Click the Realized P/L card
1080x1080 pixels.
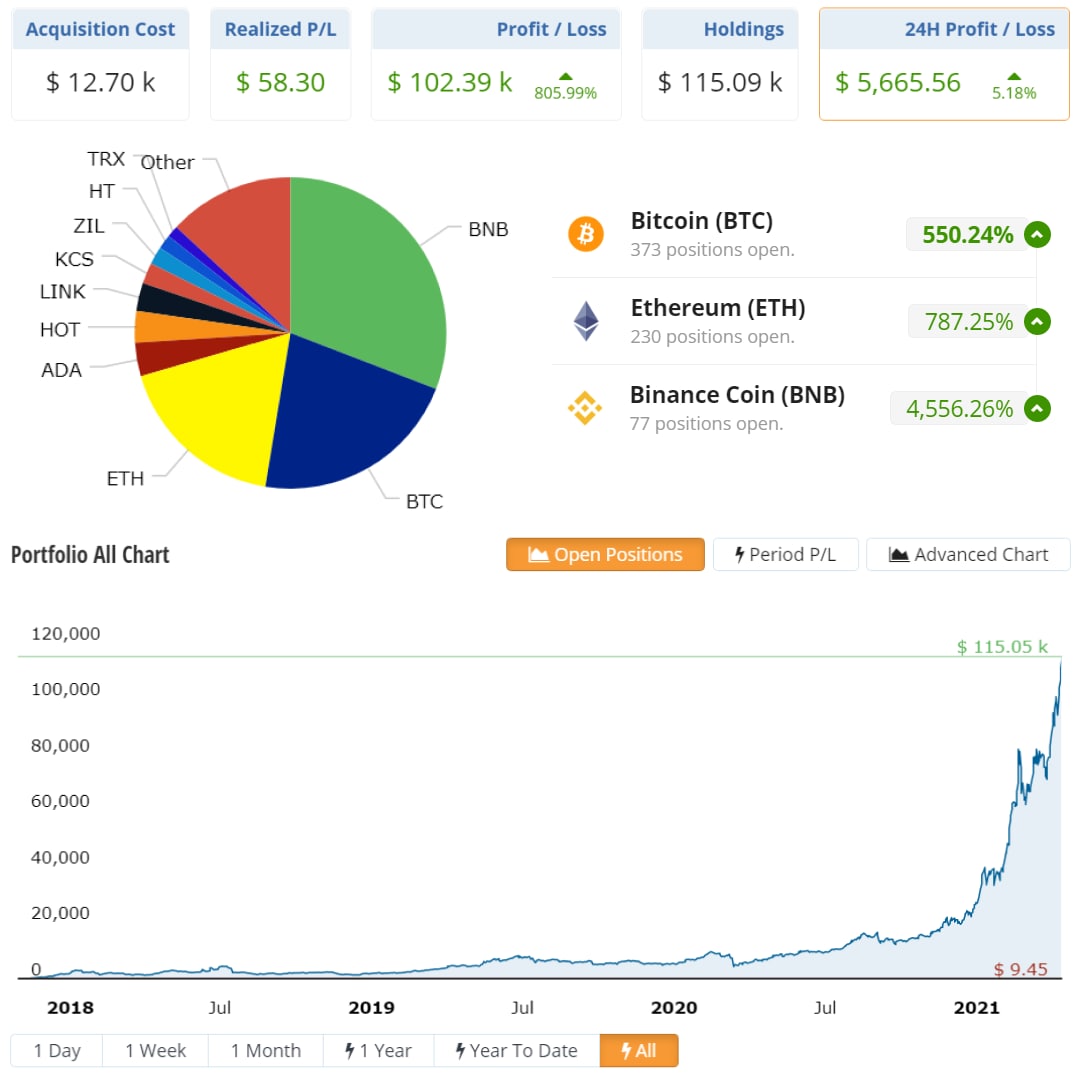coord(280,64)
